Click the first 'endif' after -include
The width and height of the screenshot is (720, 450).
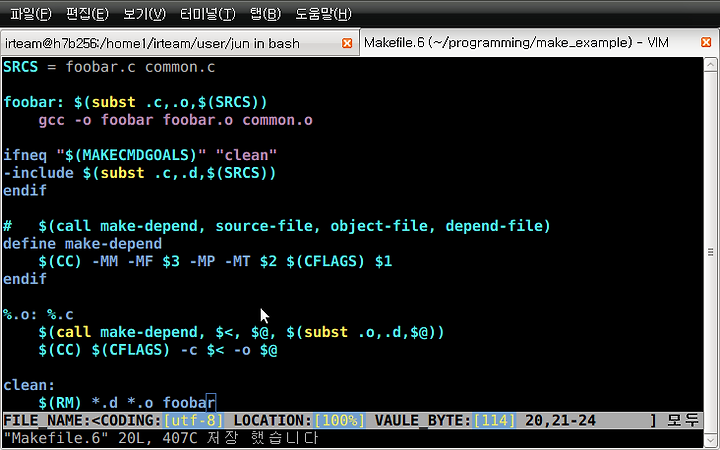pyautogui.click(x=25, y=191)
